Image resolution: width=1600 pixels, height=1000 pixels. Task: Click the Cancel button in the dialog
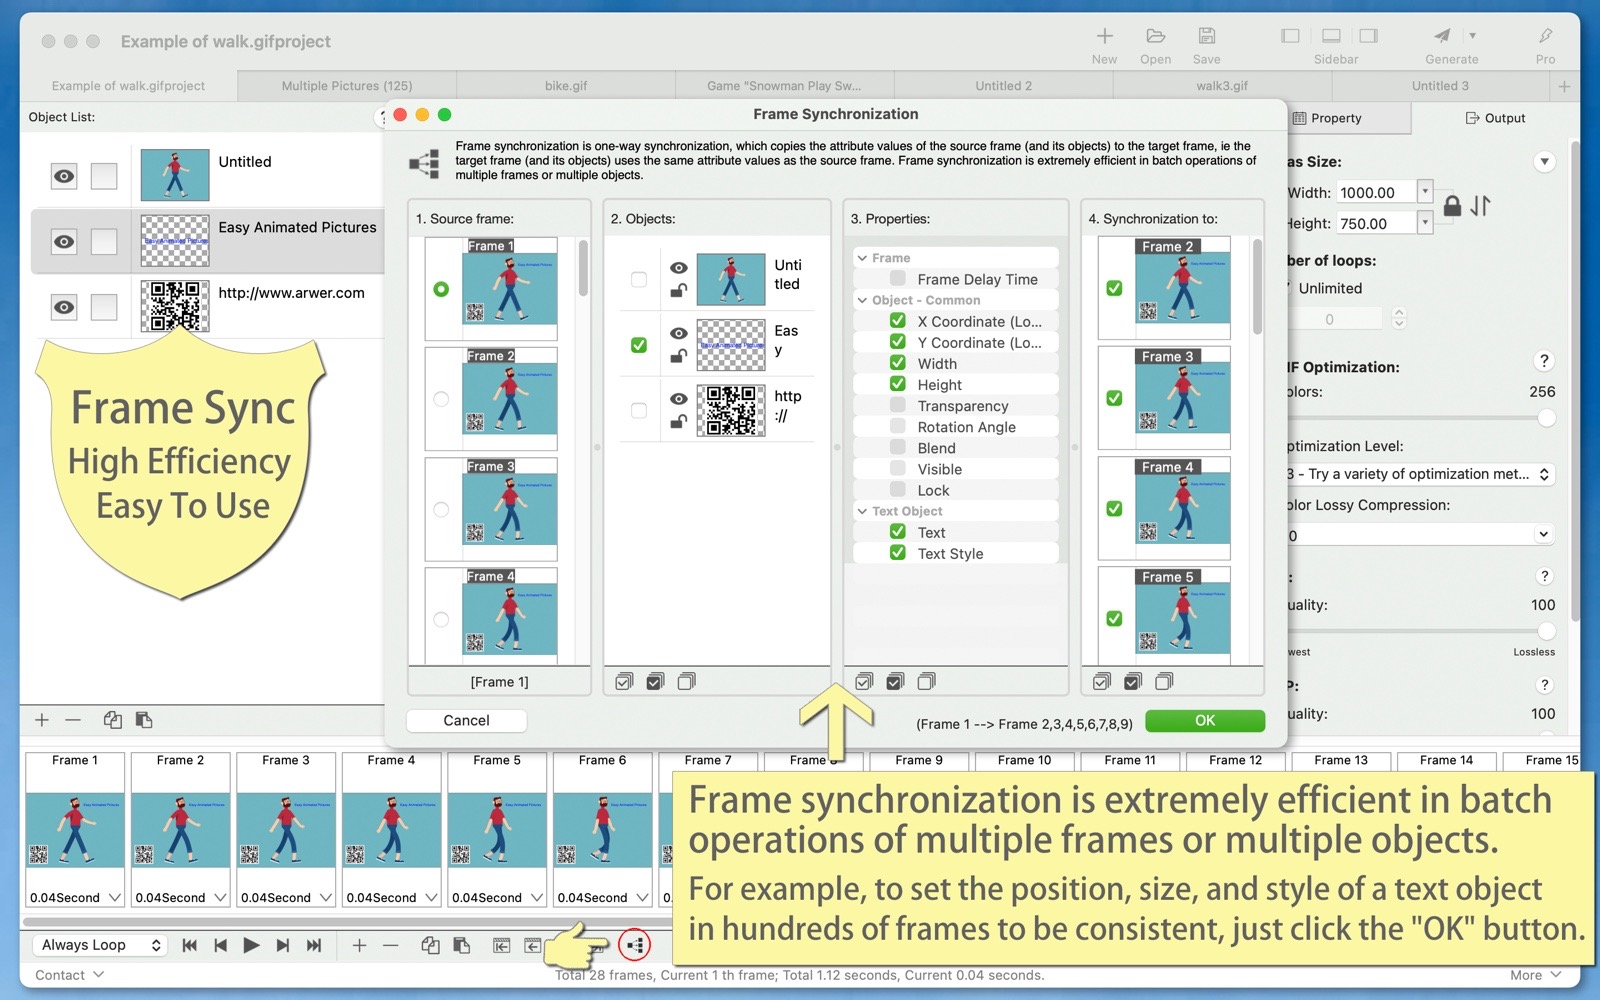[x=466, y=720]
